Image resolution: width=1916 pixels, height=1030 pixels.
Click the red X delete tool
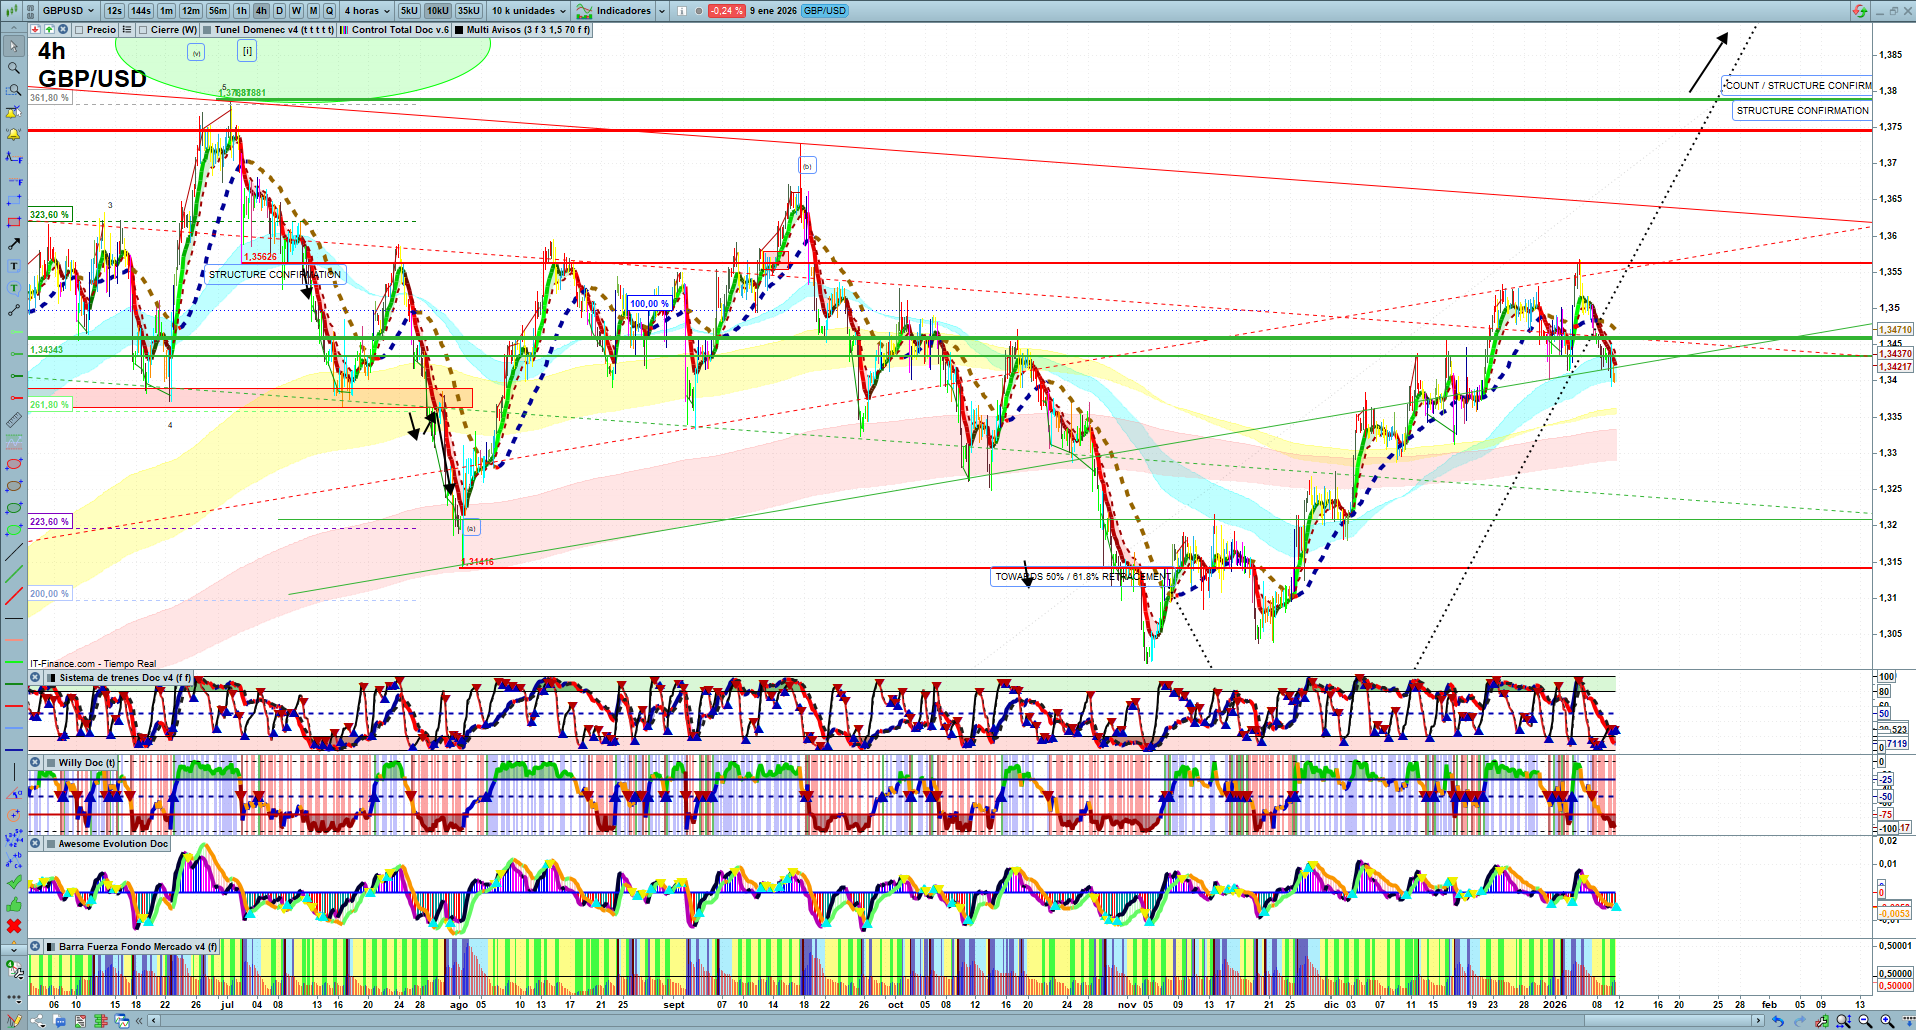click(14, 926)
